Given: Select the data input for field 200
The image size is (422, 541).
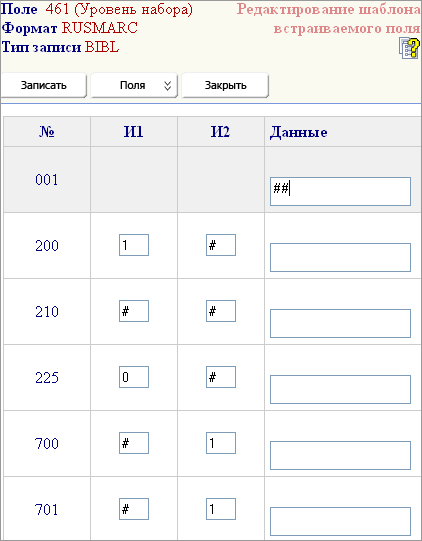Looking at the screenshot, I should click(340, 257).
